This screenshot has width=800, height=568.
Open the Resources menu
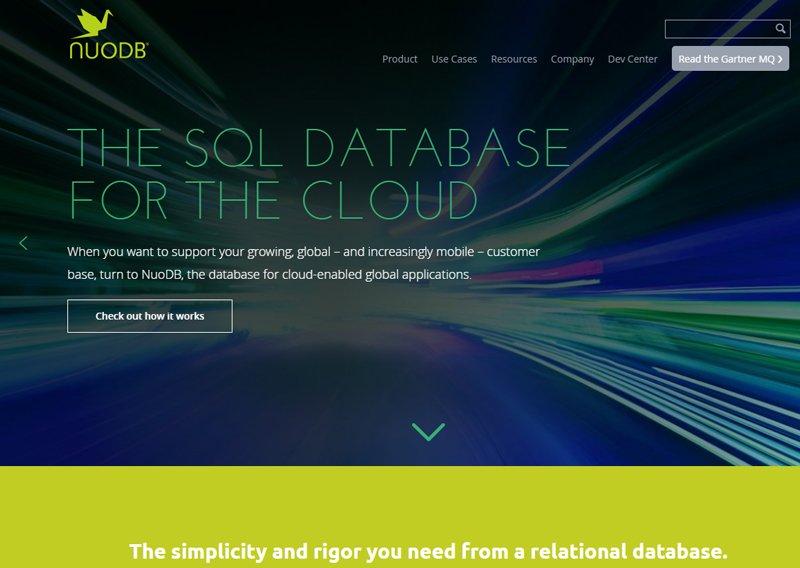click(x=514, y=59)
